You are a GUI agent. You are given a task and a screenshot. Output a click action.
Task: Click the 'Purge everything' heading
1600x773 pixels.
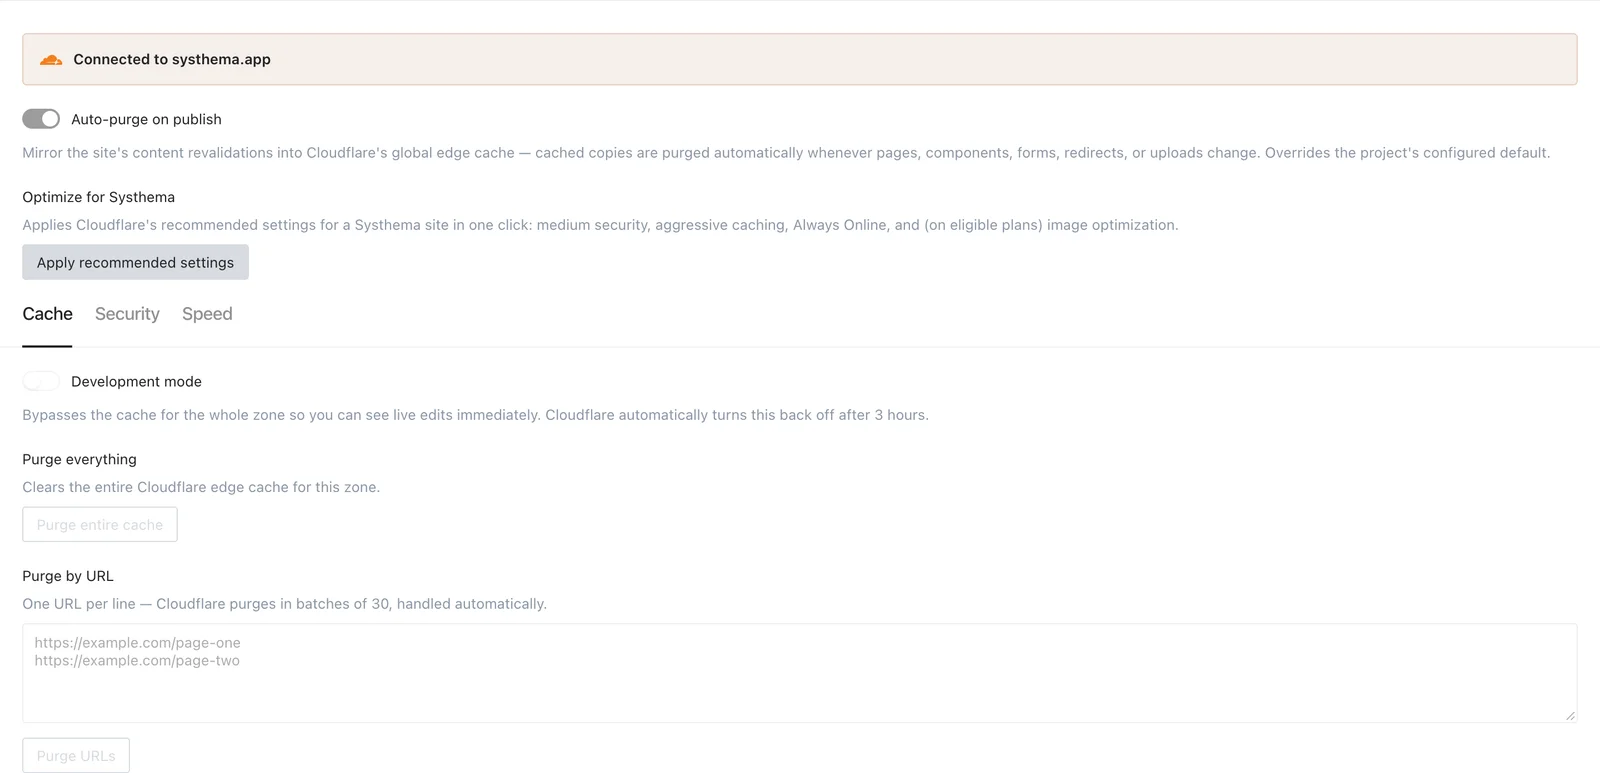[x=79, y=459]
